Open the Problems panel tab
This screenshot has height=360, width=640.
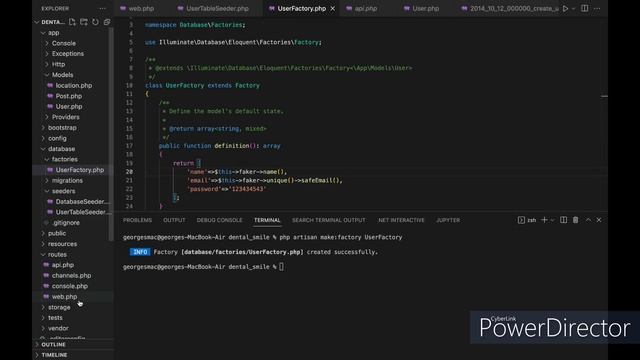[138, 220]
